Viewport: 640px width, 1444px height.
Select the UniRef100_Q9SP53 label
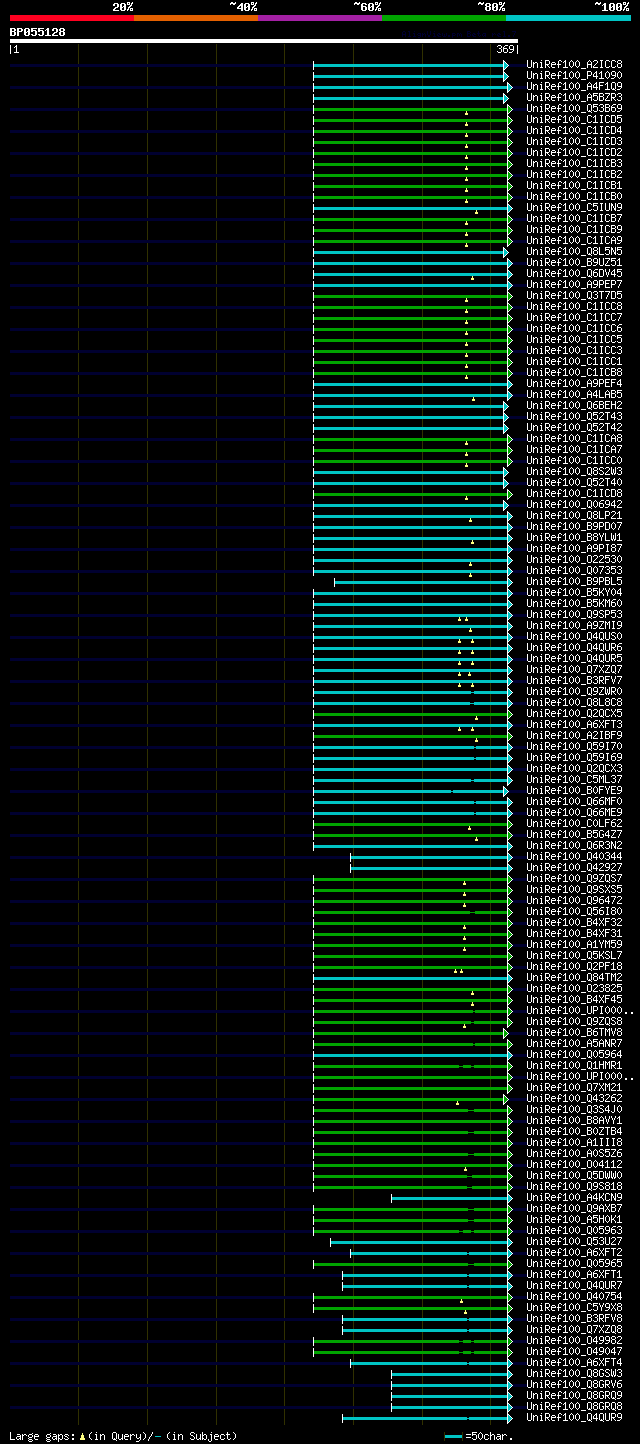tap(574, 614)
